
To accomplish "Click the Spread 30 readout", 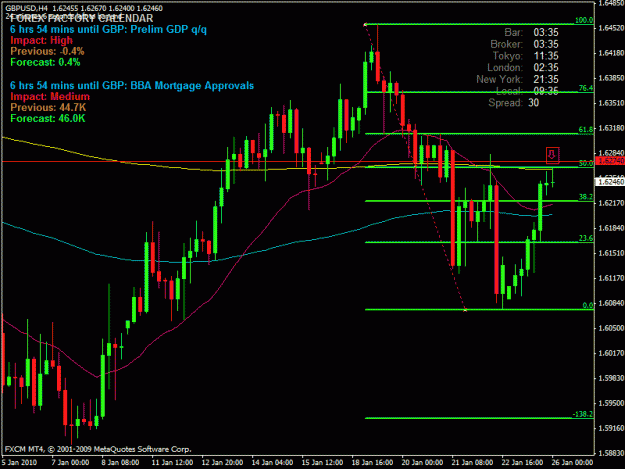I will pyautogui.click(x=514, y=103).
